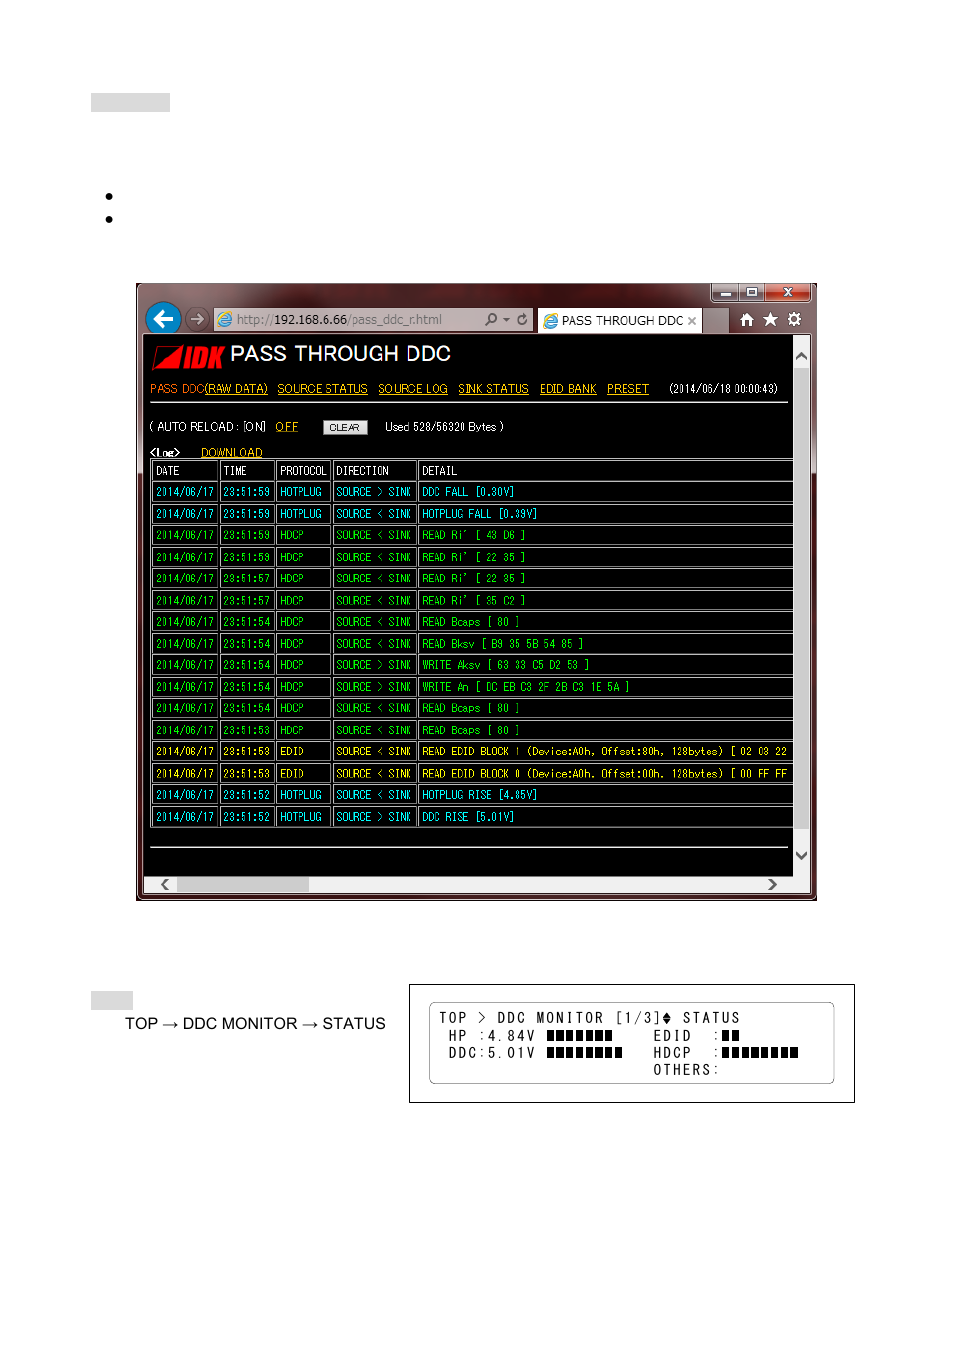Screen dimensions: 954x1350
Task: Click the timestamp (2014/06/18 00:00:43)
Action: (723, 389)
